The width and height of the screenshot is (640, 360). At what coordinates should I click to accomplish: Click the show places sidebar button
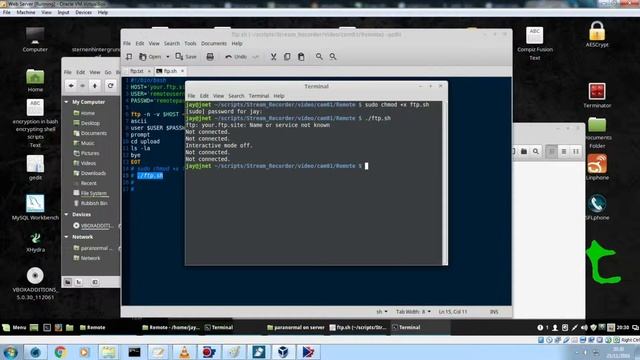(x=68, y=282)
